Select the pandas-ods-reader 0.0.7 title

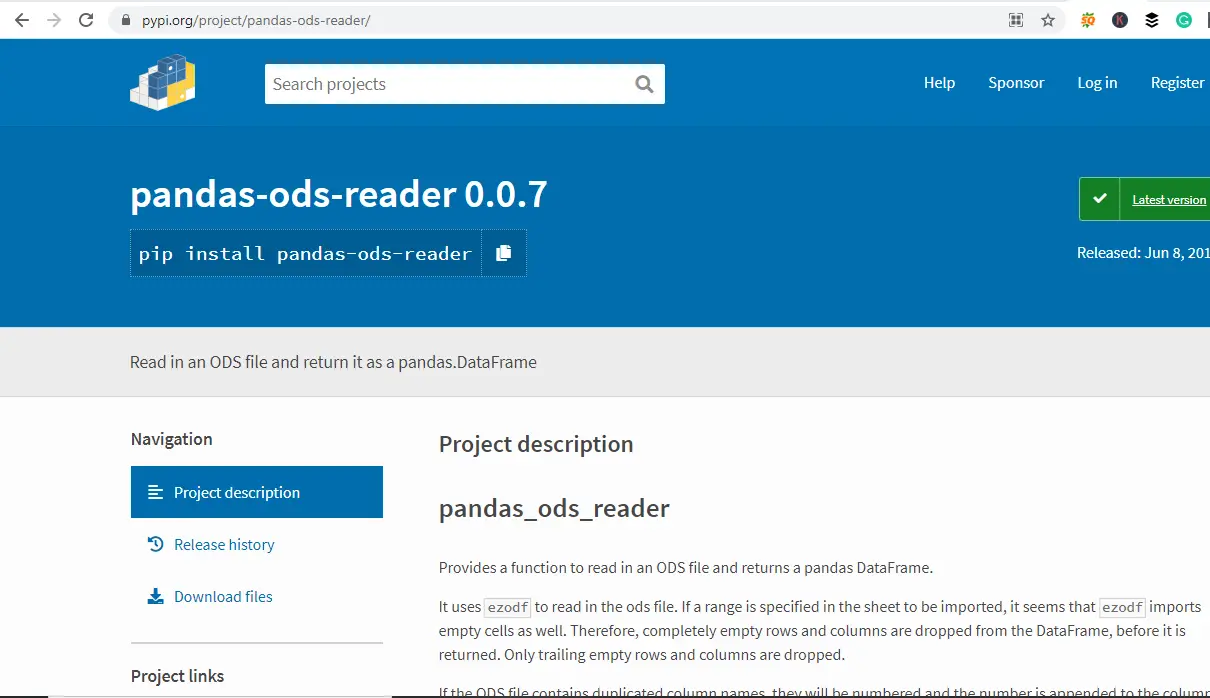[x=339, y=194]
